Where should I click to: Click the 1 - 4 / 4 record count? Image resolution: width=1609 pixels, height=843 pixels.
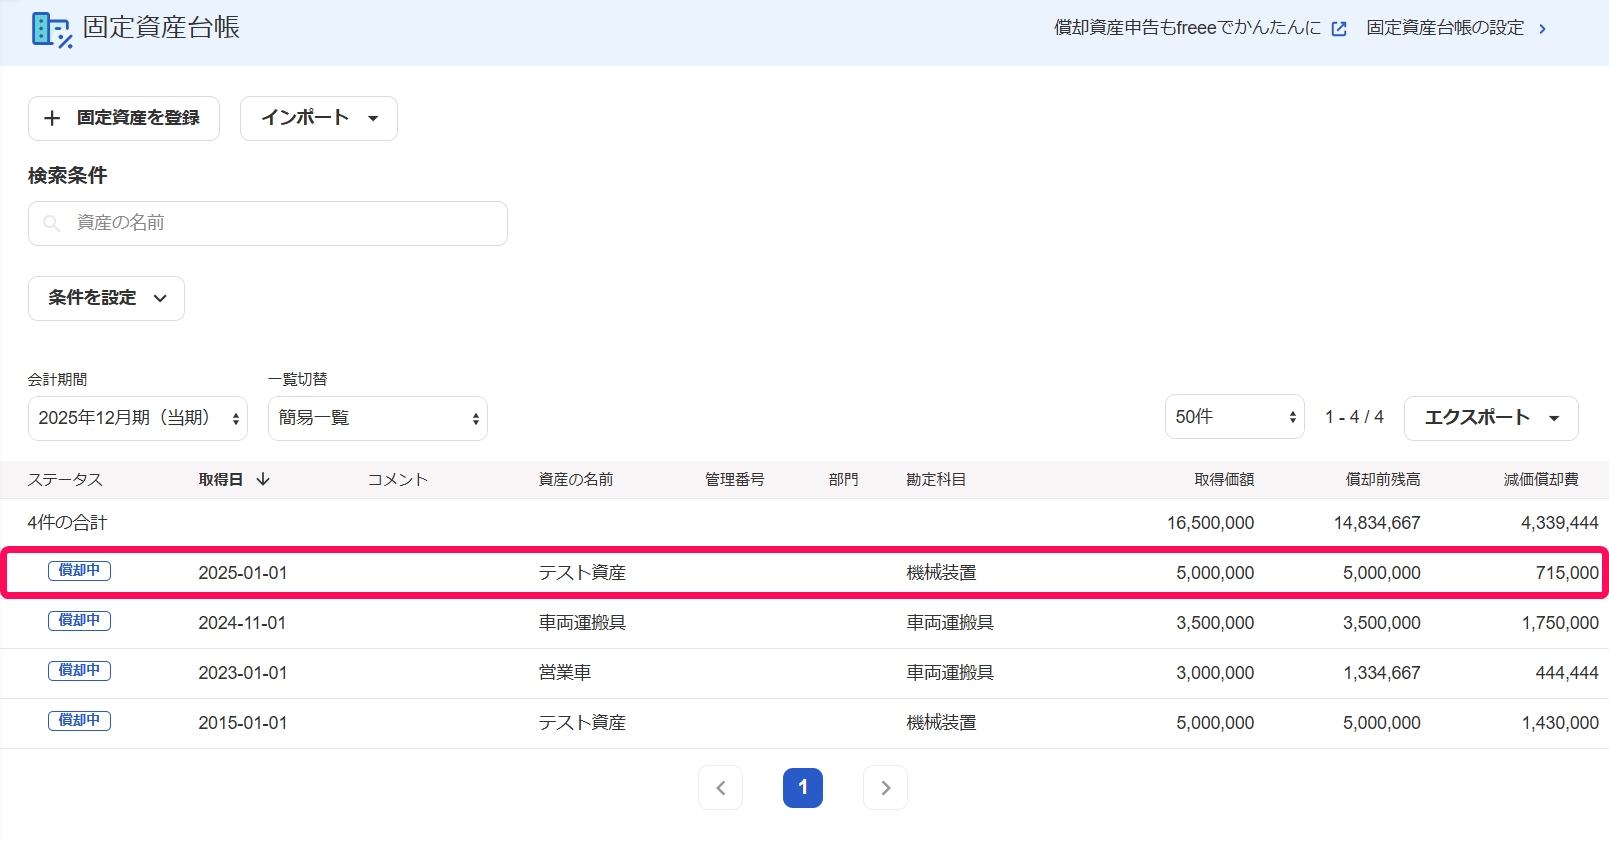[1354, 417]
